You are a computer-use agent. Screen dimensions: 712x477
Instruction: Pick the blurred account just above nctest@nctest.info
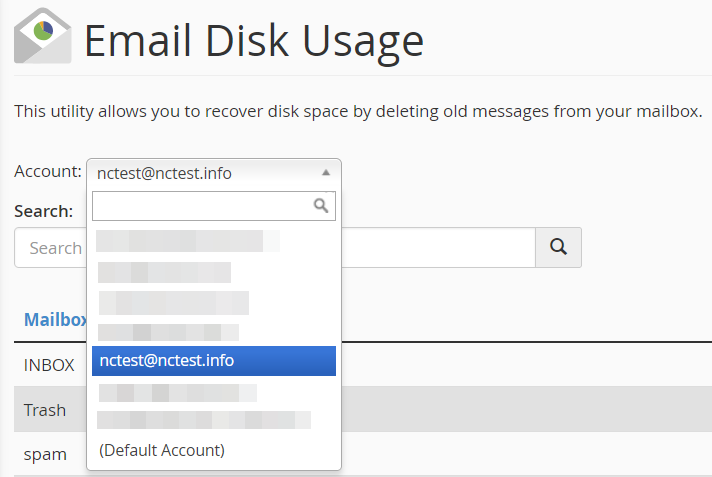(x=168, y=333)
